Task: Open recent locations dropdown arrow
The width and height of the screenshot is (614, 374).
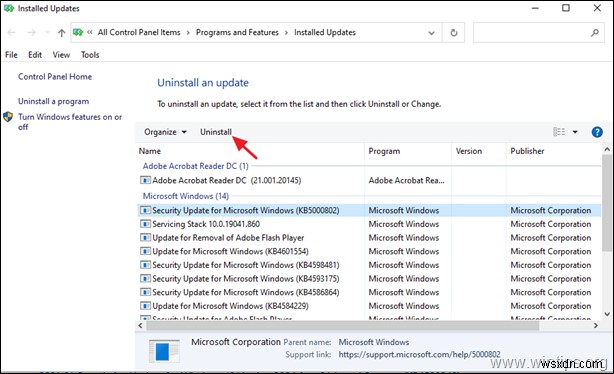Action: [x=47, y=33]
